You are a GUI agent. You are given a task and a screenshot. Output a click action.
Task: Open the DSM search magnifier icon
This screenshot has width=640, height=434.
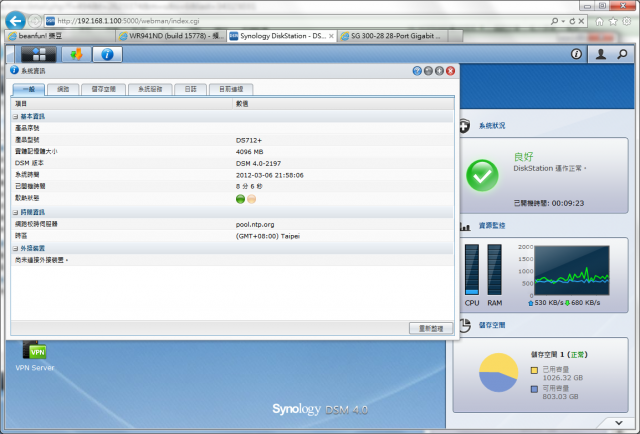coord(622,54)
